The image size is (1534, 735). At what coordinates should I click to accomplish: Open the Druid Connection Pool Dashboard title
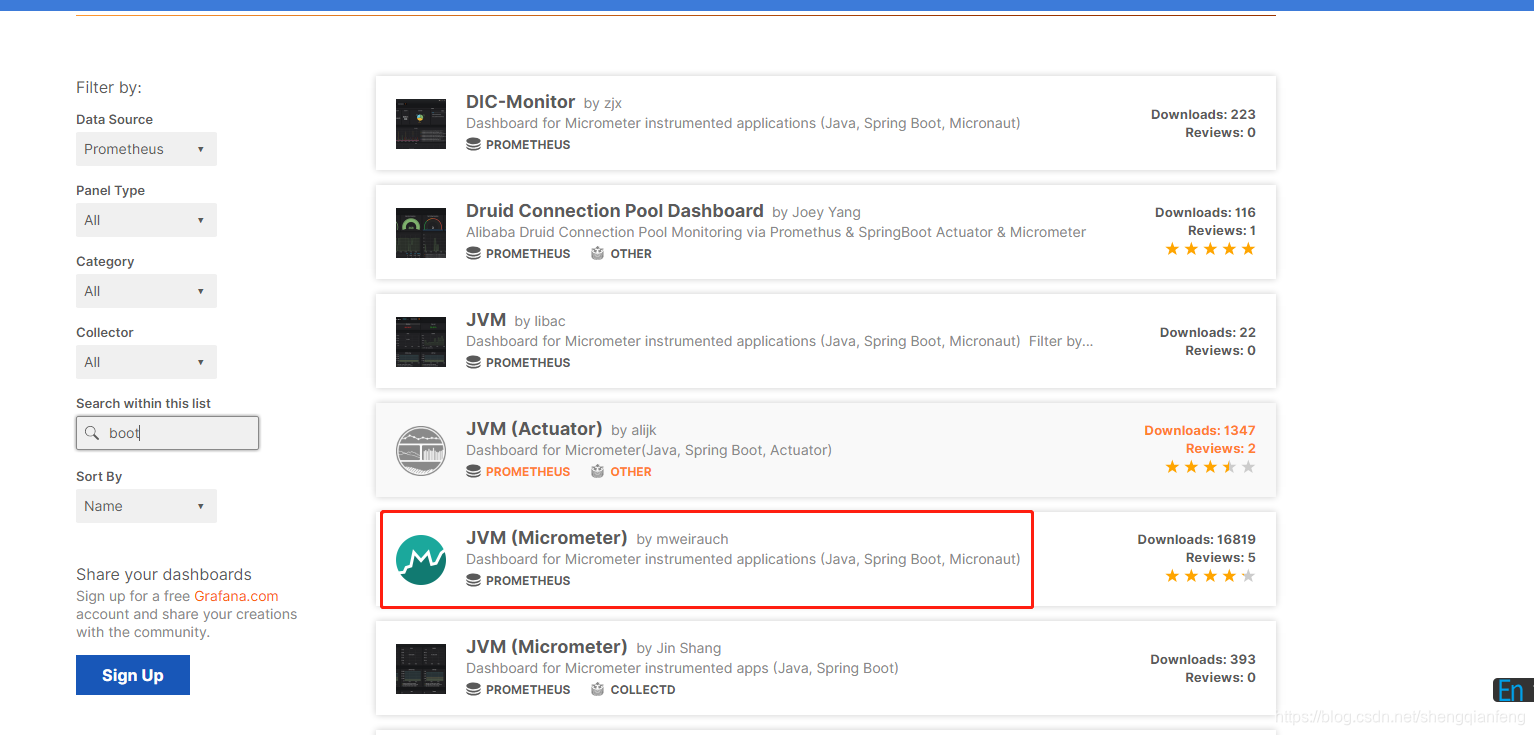click(615, 211)
